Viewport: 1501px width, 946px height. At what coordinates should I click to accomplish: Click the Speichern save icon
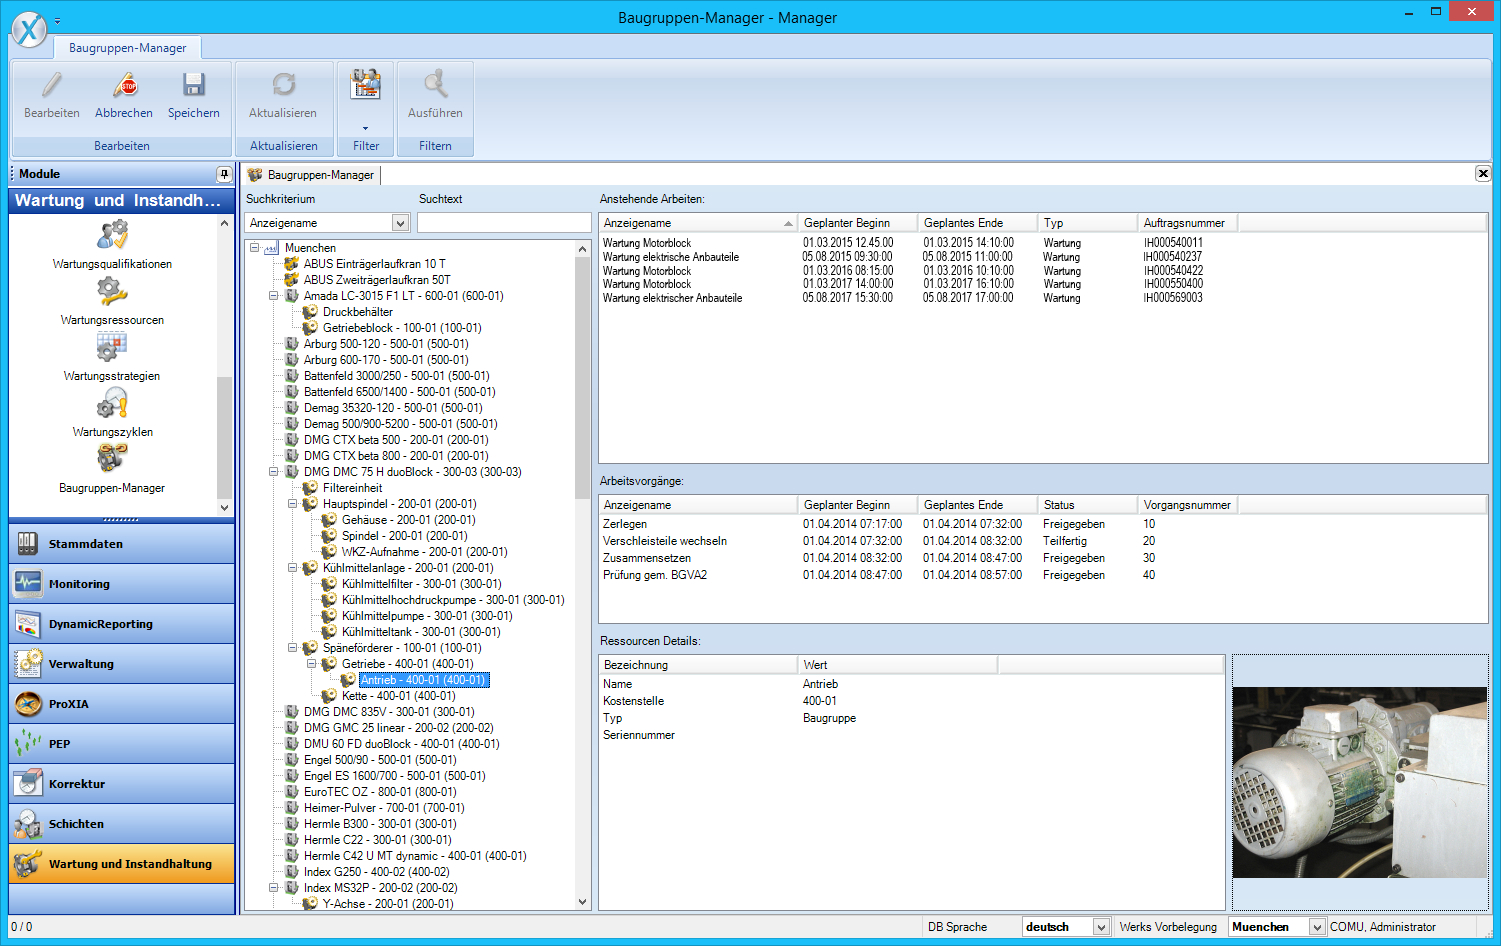click(193, 86)
